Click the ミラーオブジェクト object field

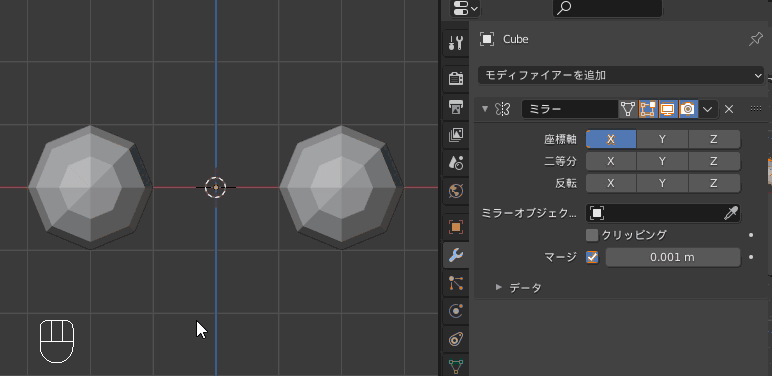[x=663, y=213]
